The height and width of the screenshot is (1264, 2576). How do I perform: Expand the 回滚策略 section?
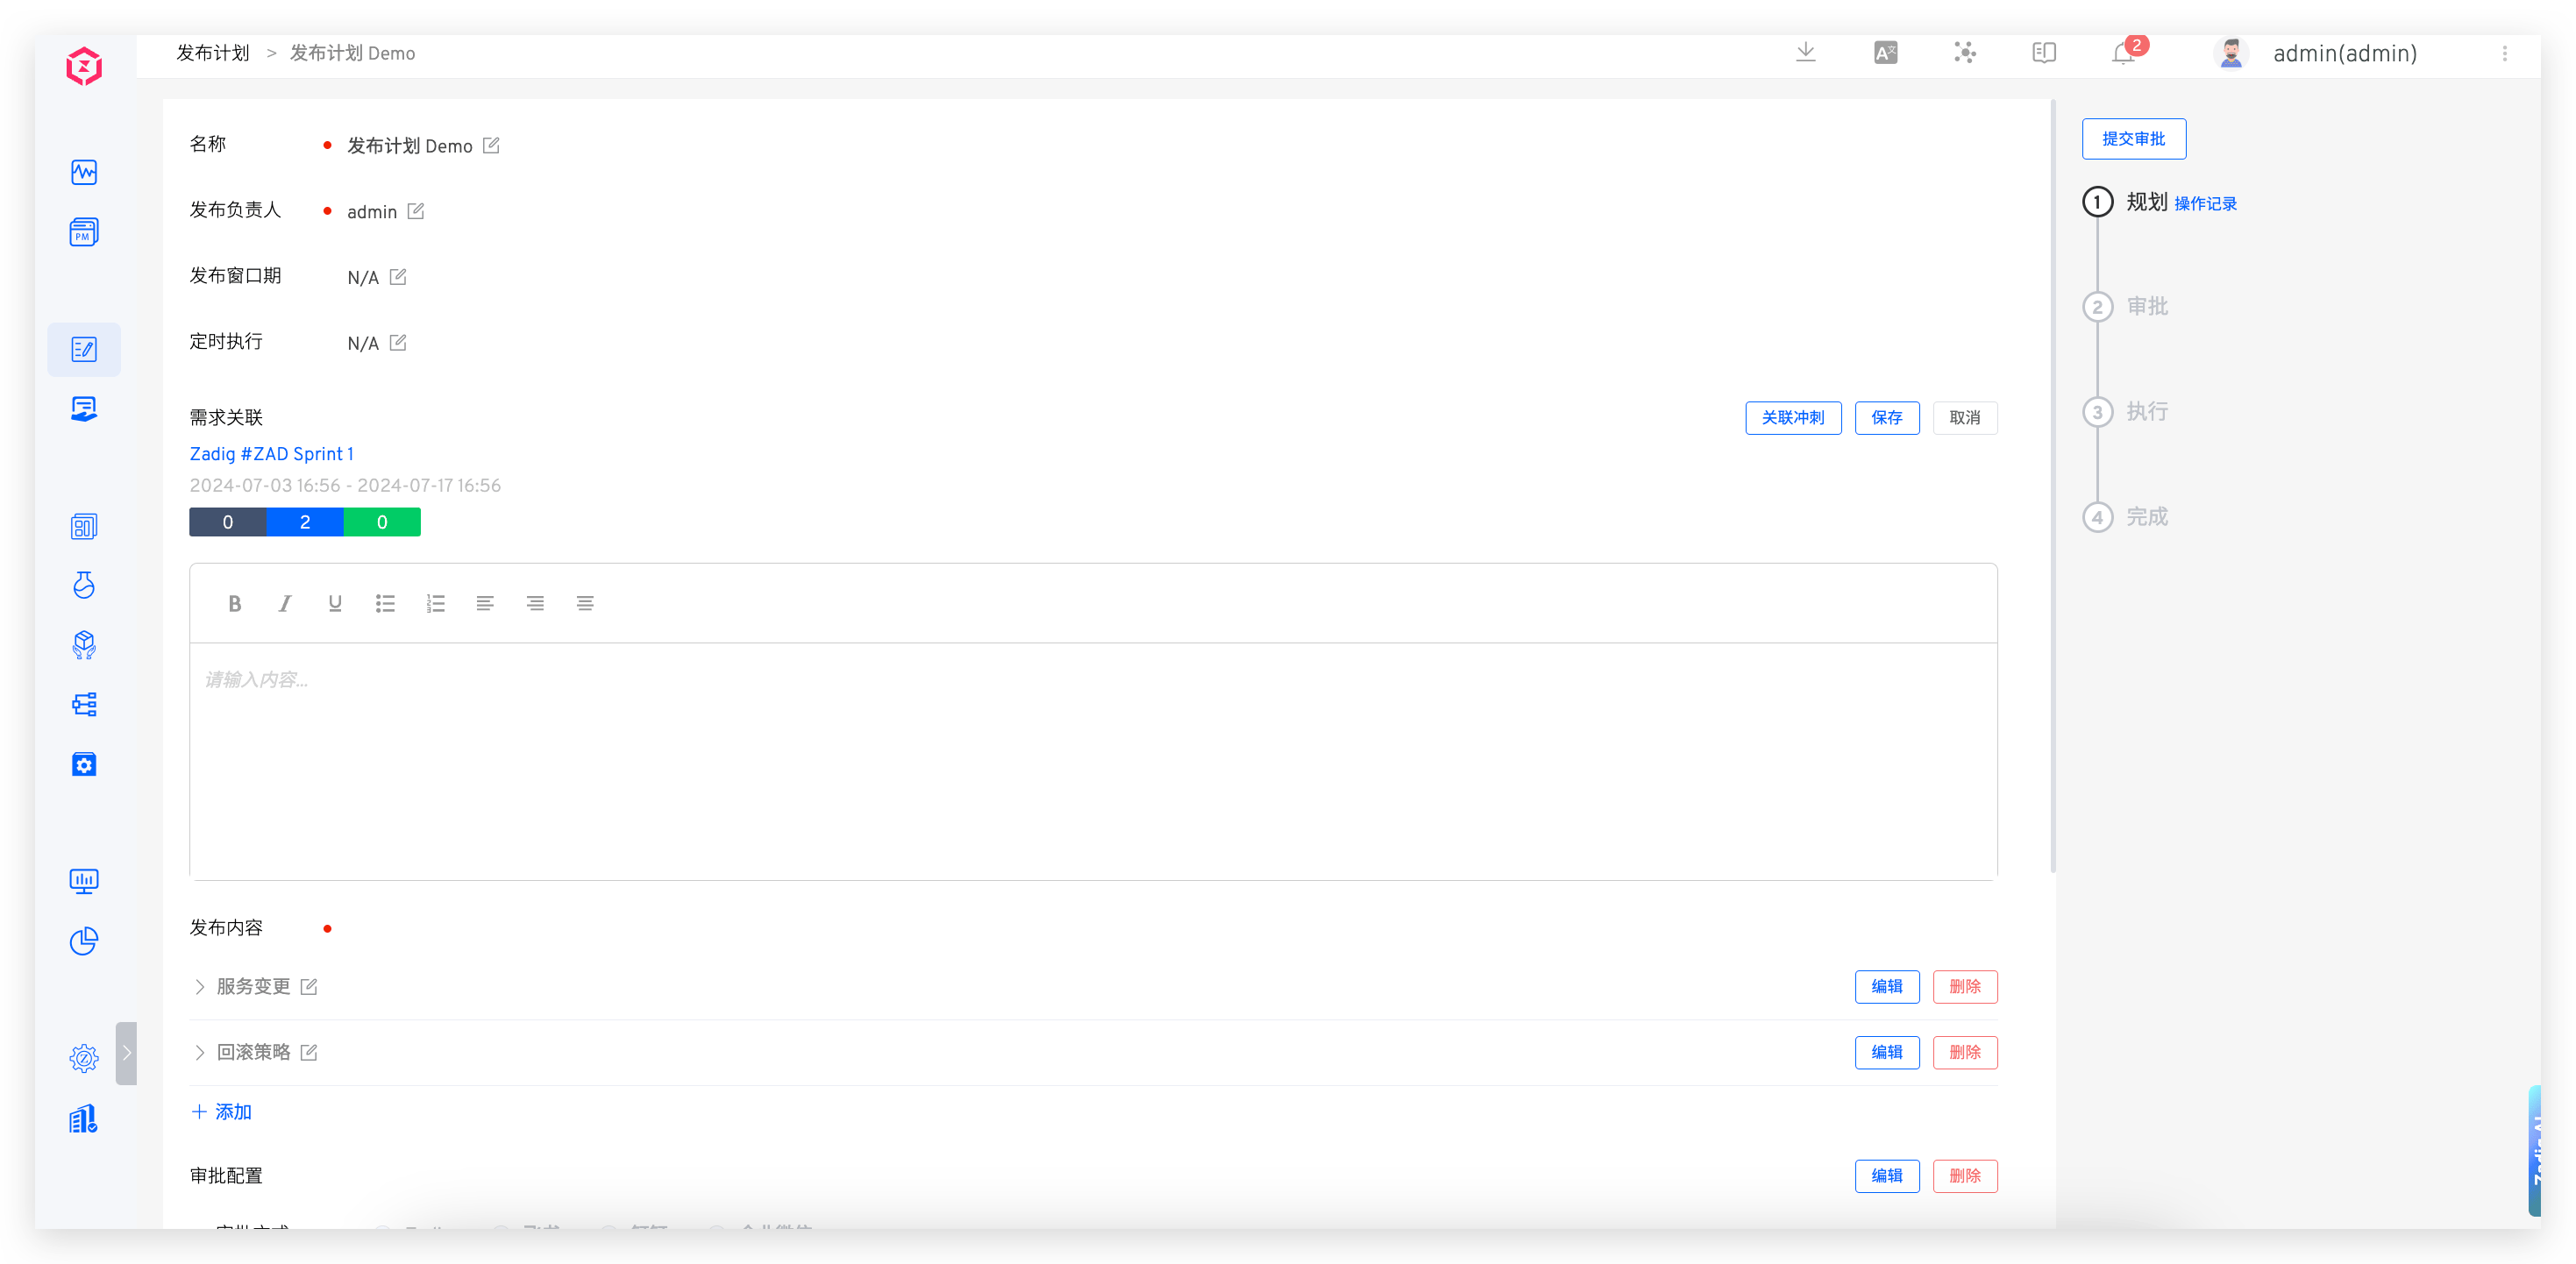click(x=199, y=1052)
